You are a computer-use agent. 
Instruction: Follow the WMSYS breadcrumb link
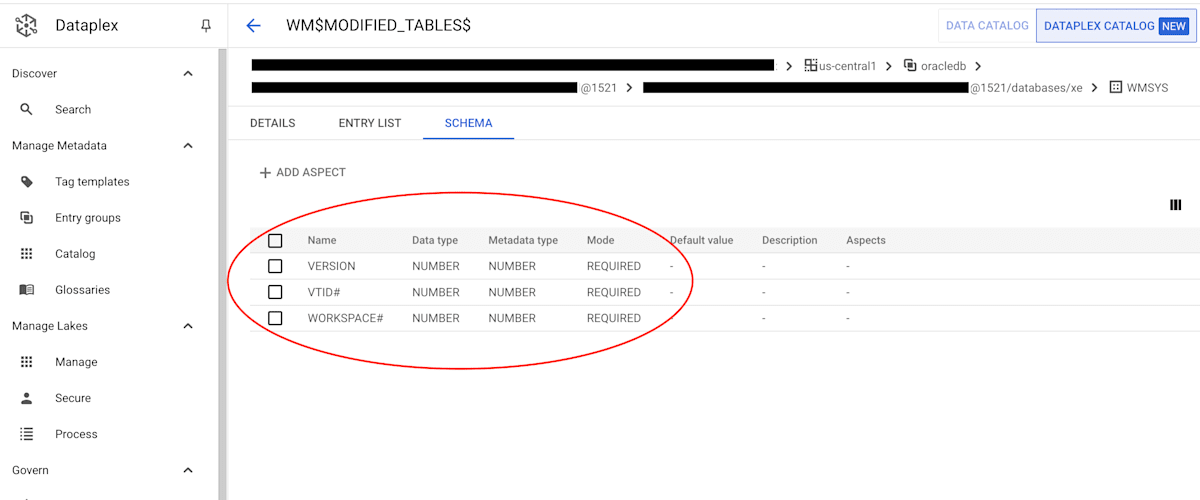click(1147, 88)
